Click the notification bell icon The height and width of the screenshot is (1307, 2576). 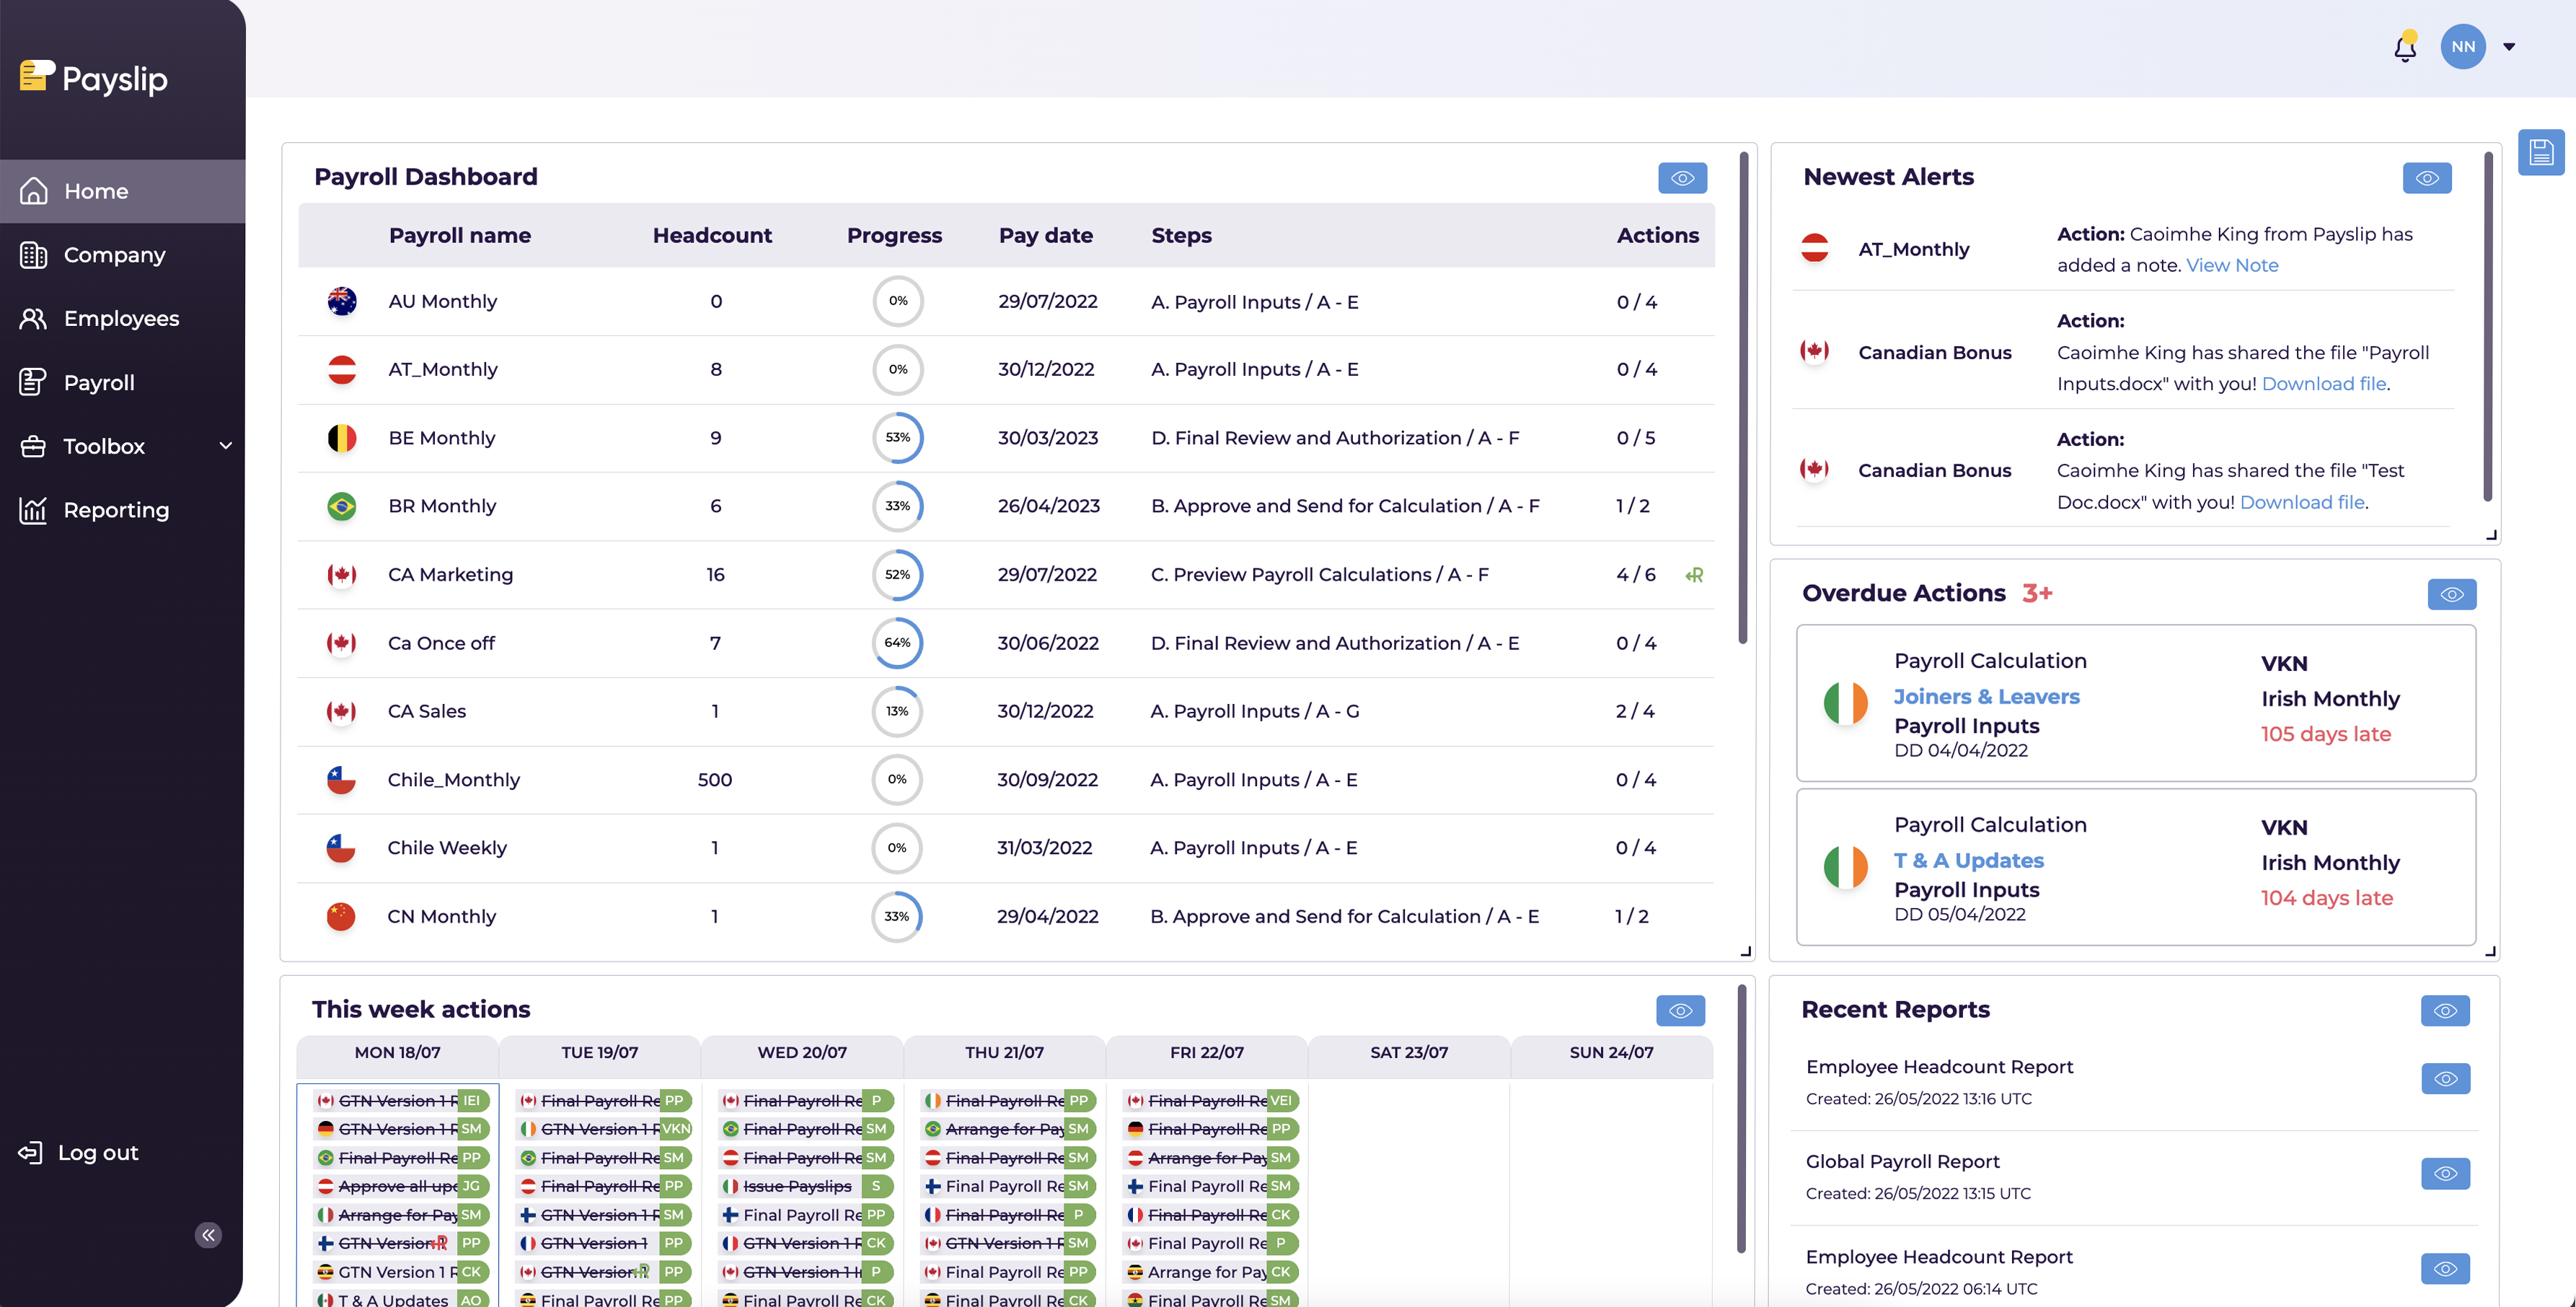click(2404, 47)
